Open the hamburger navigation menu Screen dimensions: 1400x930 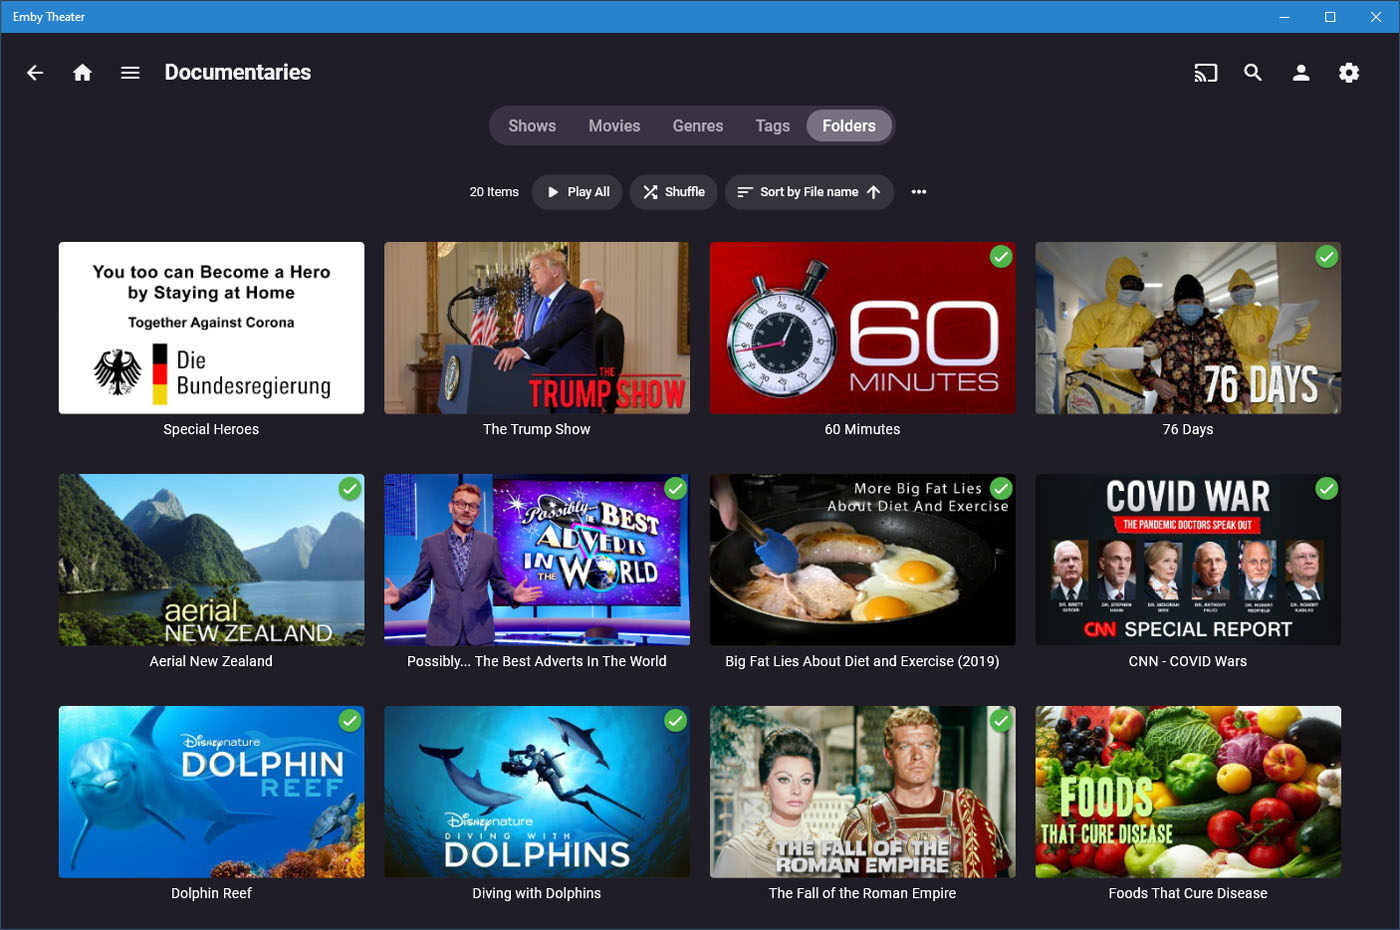coord(130,73)
